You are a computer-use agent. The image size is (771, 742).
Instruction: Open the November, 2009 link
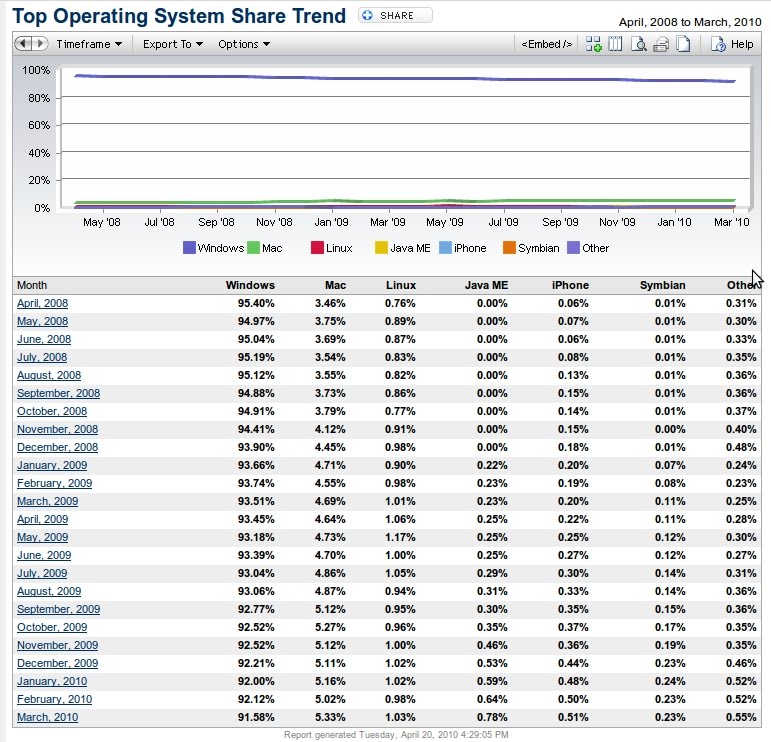[57, 645]
